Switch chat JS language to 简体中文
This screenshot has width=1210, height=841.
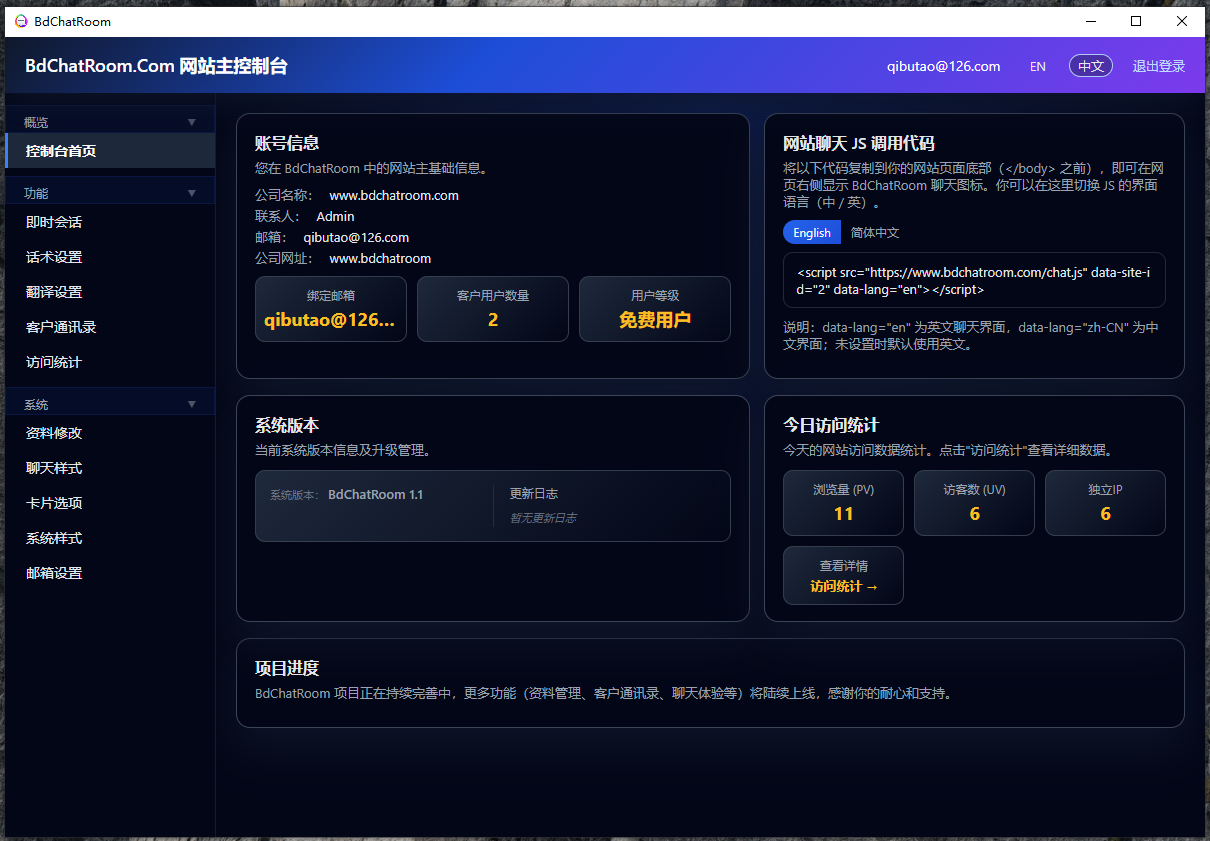point(874,232)
